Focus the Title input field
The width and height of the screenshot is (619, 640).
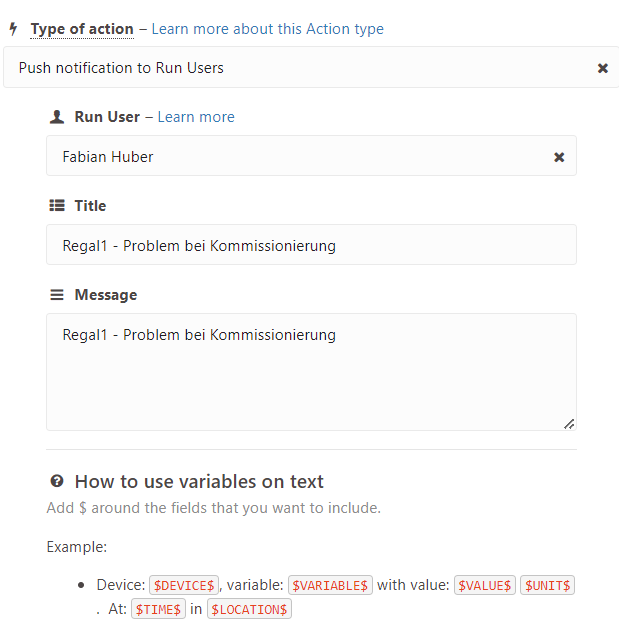311,245
